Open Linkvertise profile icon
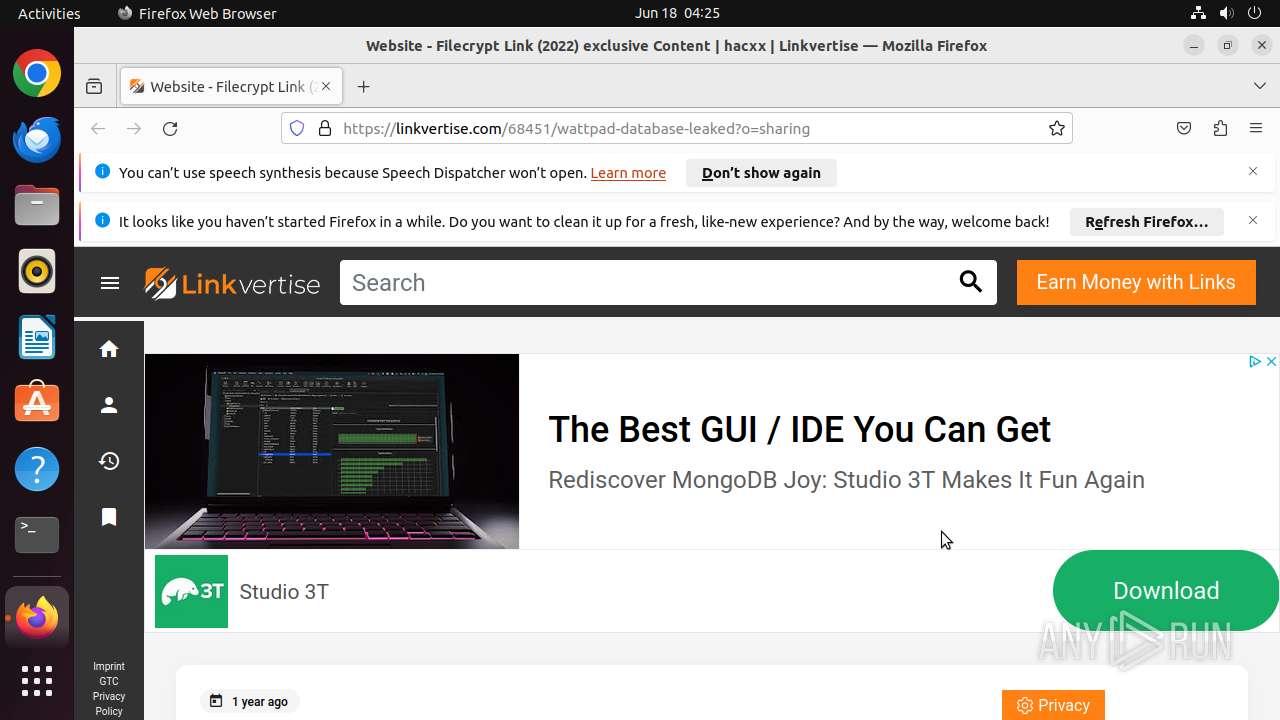Viewport: 1280px width, 720px height. tap(109, 405)
